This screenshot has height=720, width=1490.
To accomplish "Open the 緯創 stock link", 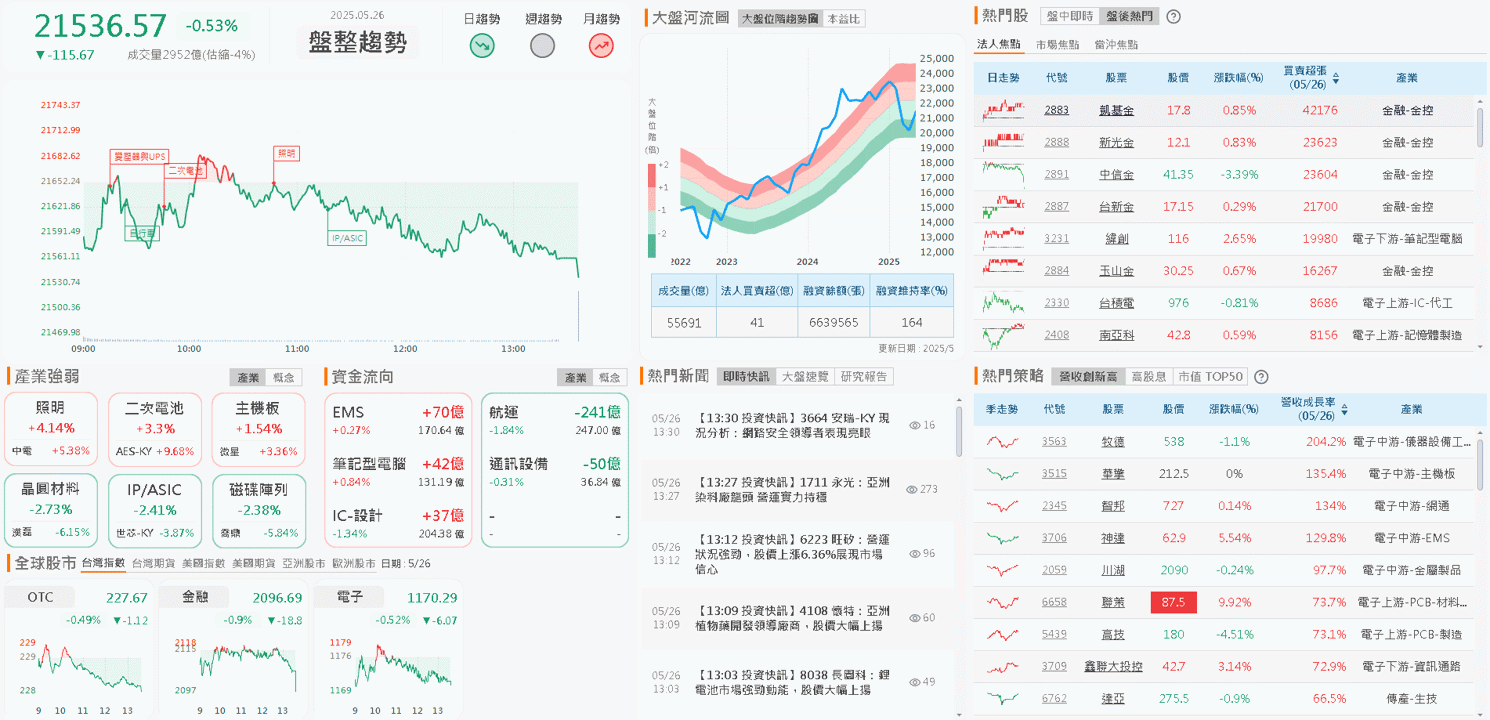I will point(1116,238).
